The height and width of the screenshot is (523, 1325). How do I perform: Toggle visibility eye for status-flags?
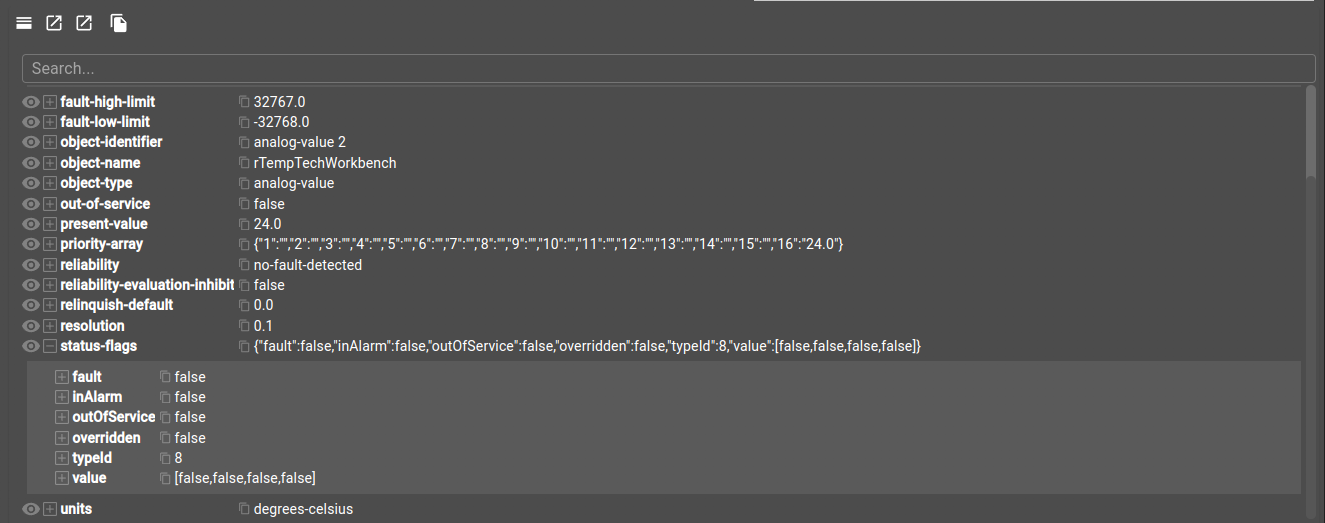(x=31, y=346)
